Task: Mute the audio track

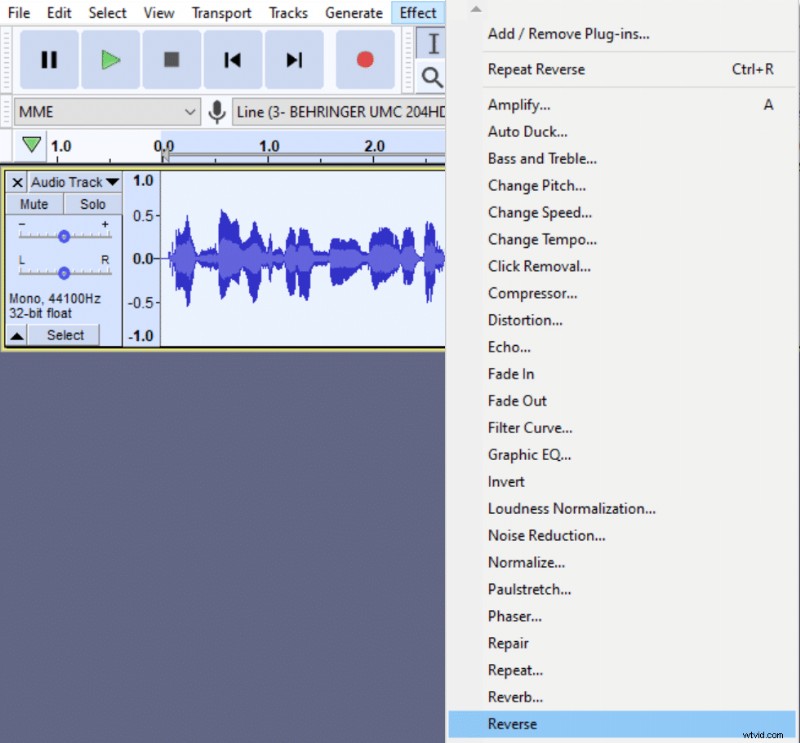Action: [34, 203]
